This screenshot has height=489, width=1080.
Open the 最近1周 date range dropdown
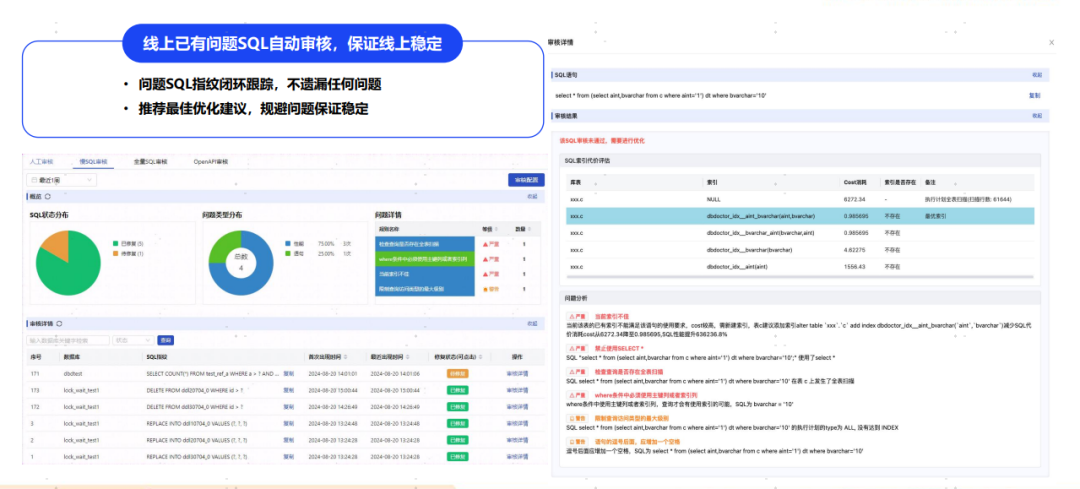pos(61,180)
